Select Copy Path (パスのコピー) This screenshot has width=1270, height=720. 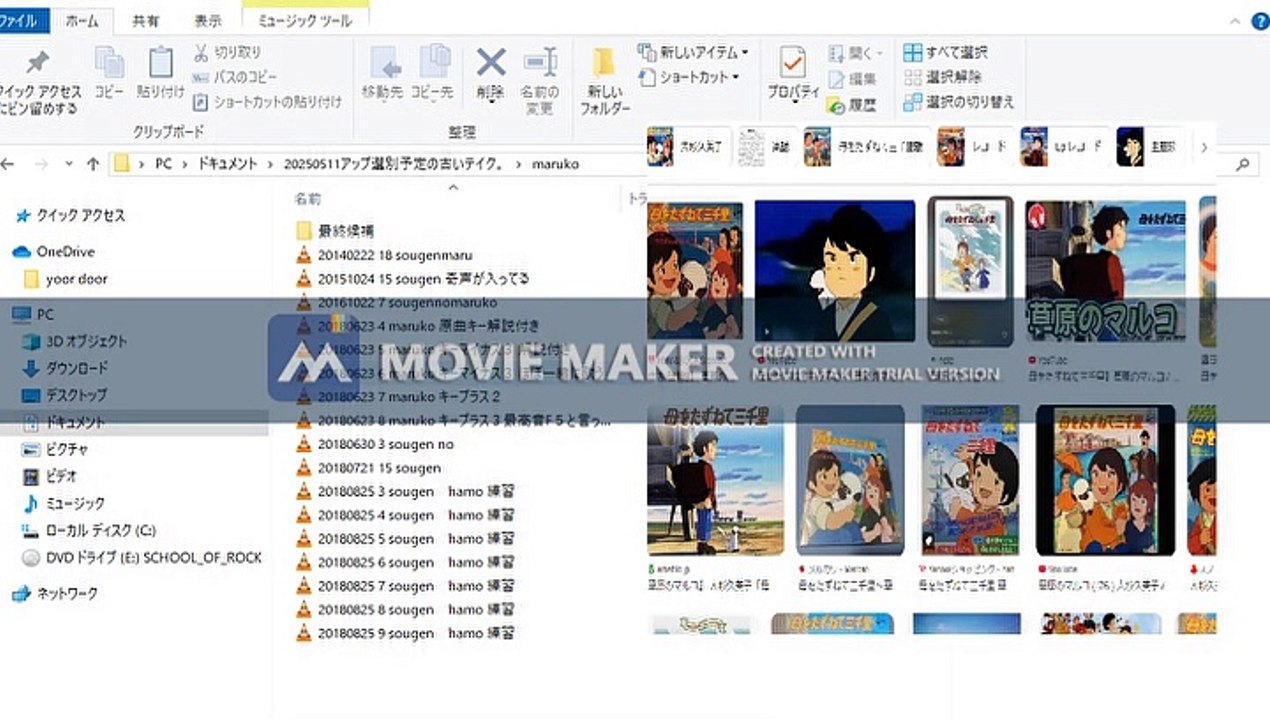(235, 77)
